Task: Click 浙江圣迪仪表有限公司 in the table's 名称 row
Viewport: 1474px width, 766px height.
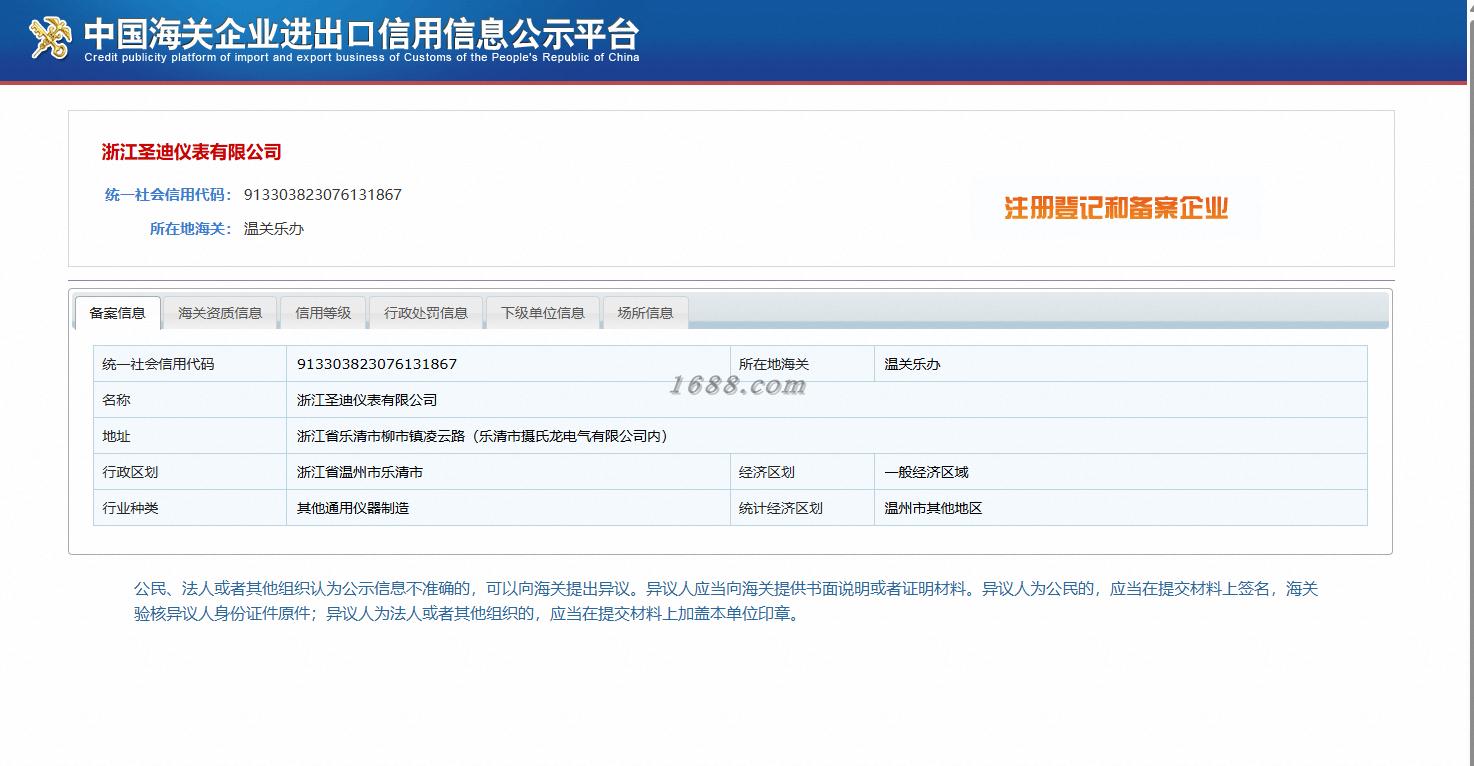Action: (x=367, y=400)
